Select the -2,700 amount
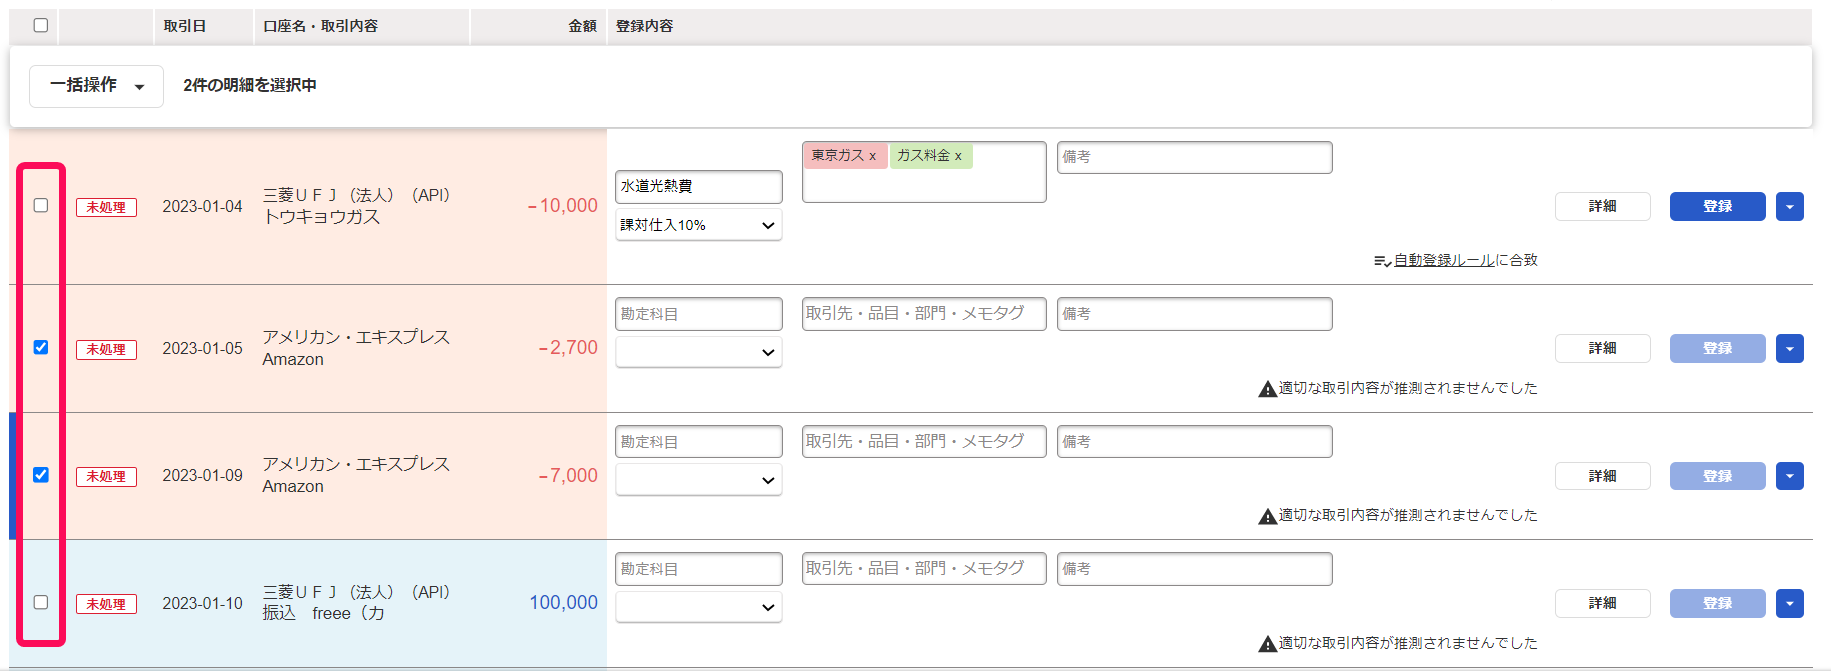 pyautogui.click(x=568, y=348)
